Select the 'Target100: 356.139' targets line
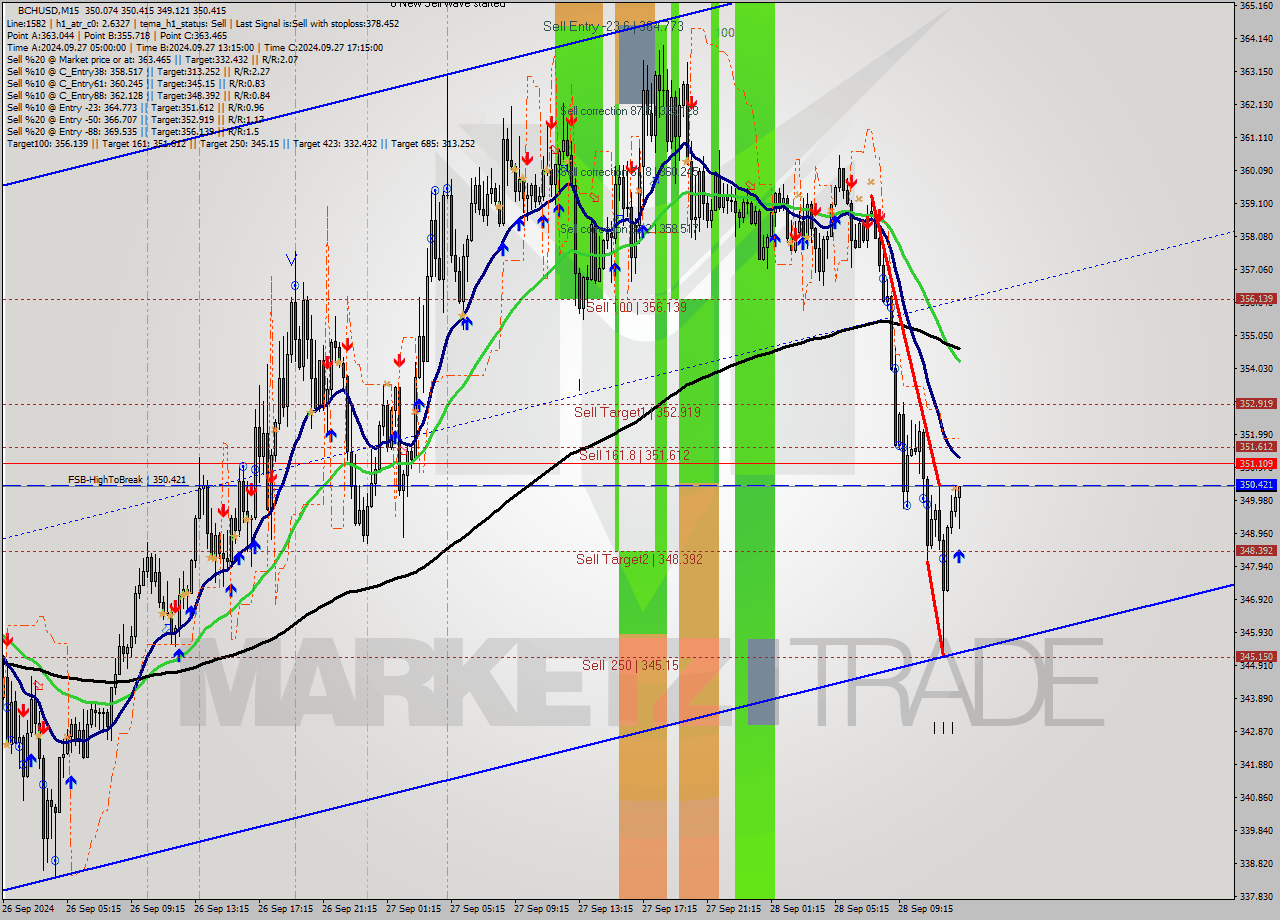The height and width of the screenshot is (920, 1280). click(241, 143)
